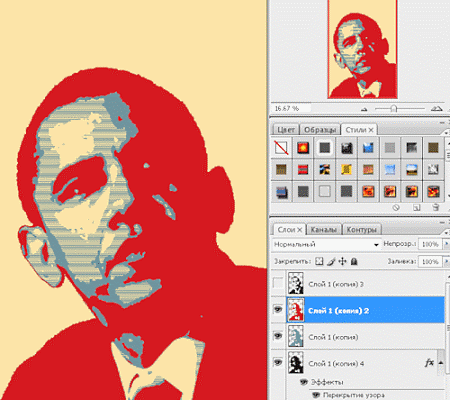The width and height of the screenshot is (450, 400).
Task: Show hidden layer Слой 1 (копия) 3
Action: point(278,283)
